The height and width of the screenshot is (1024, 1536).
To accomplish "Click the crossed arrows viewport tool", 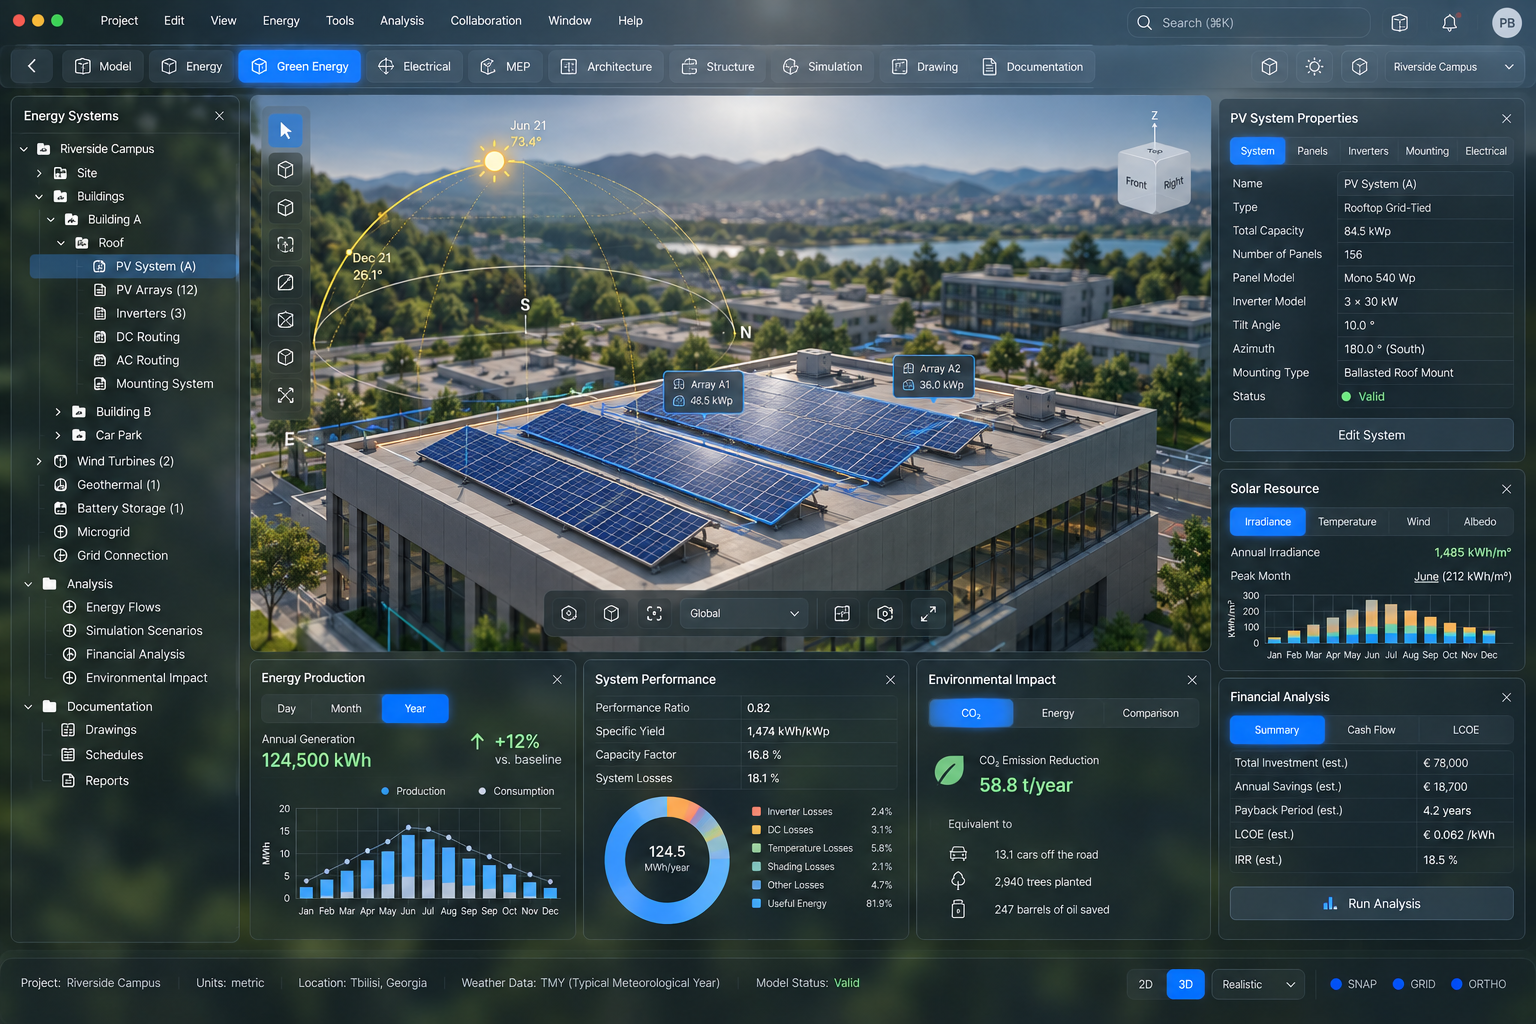I will [285, 396].
